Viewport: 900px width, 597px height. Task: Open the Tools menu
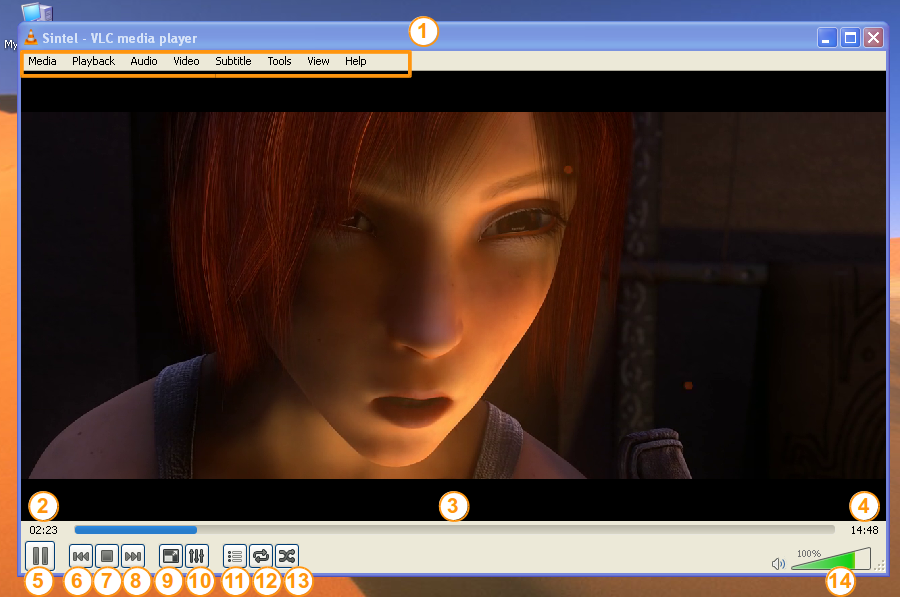click(280, 61)
